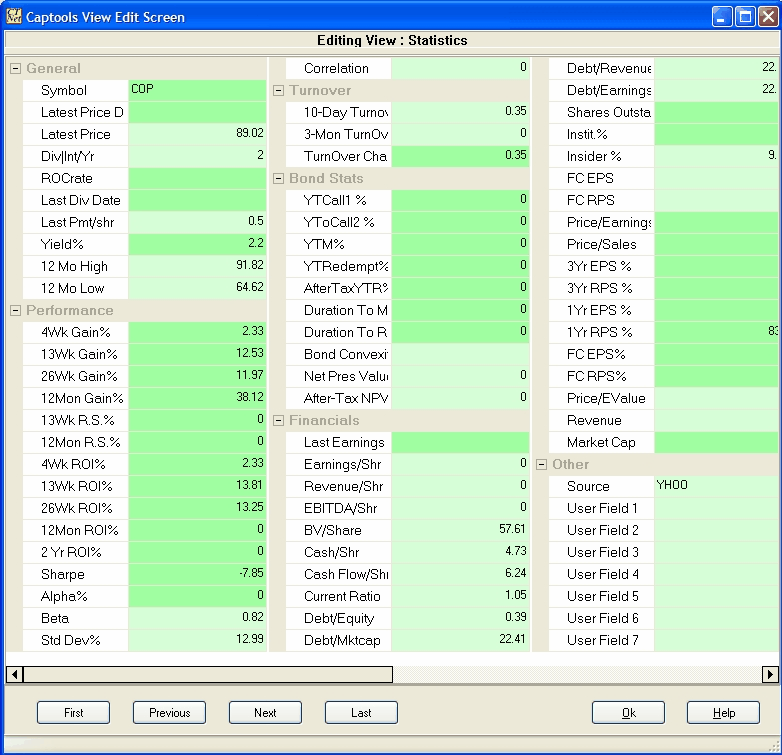Advance with the Next button

pyautogui.click(x=265, y=713)
